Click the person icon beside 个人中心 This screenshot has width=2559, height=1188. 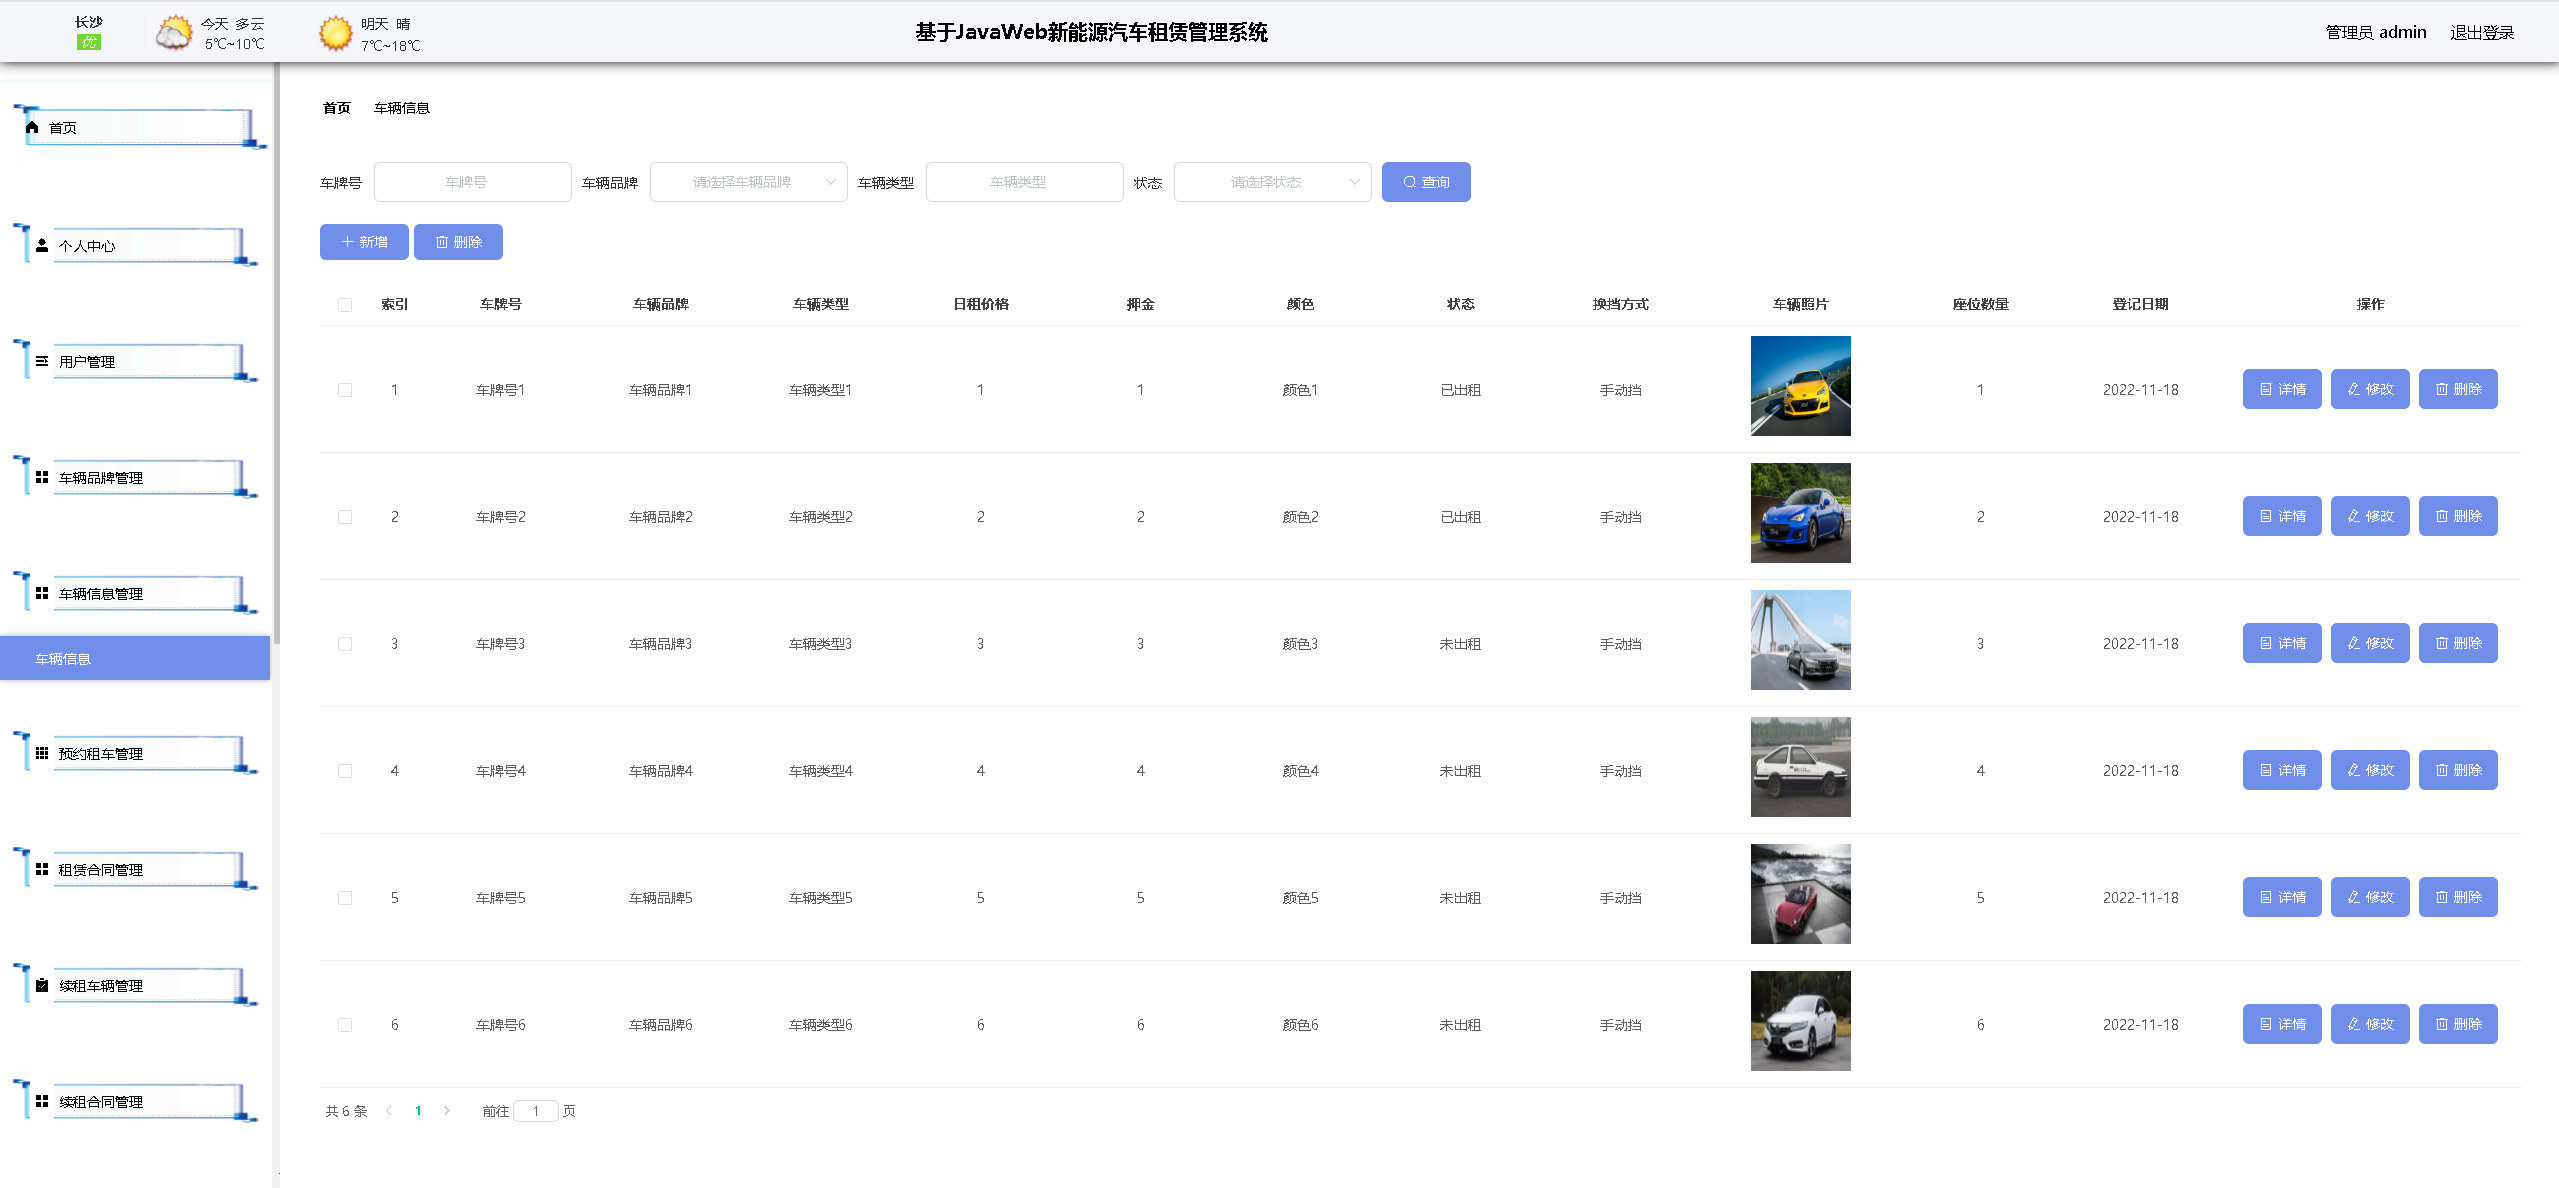[42, 245]
